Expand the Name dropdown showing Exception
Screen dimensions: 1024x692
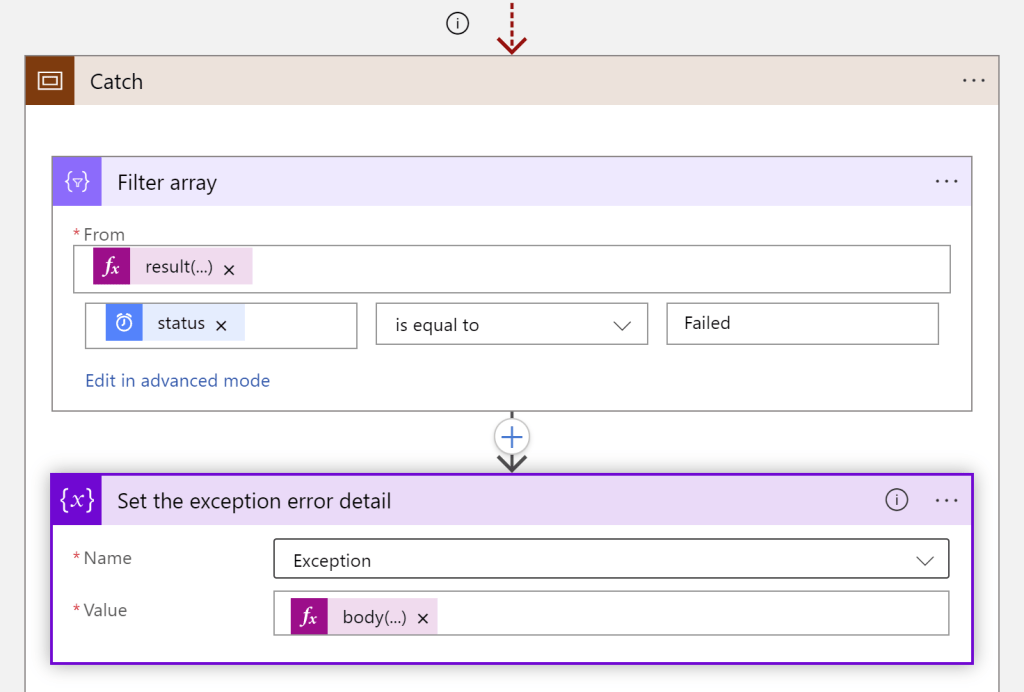point(924,561)
